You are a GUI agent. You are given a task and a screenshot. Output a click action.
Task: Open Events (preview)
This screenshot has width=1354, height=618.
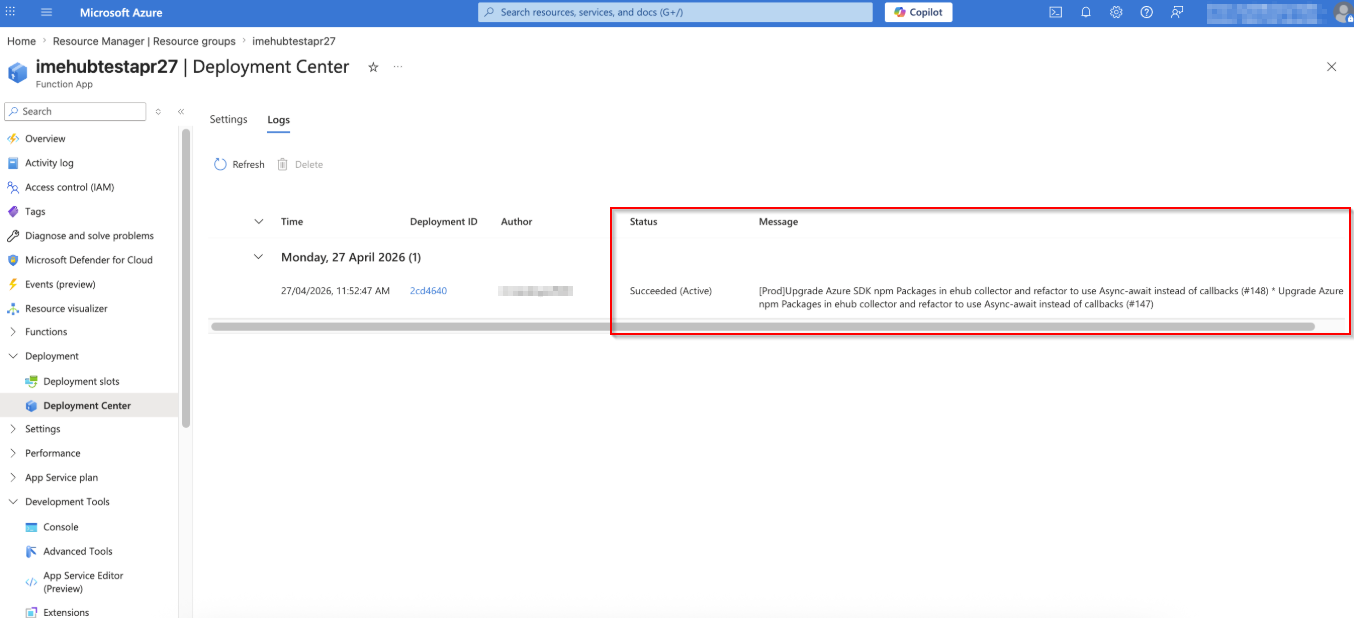(x=60, y=284)
